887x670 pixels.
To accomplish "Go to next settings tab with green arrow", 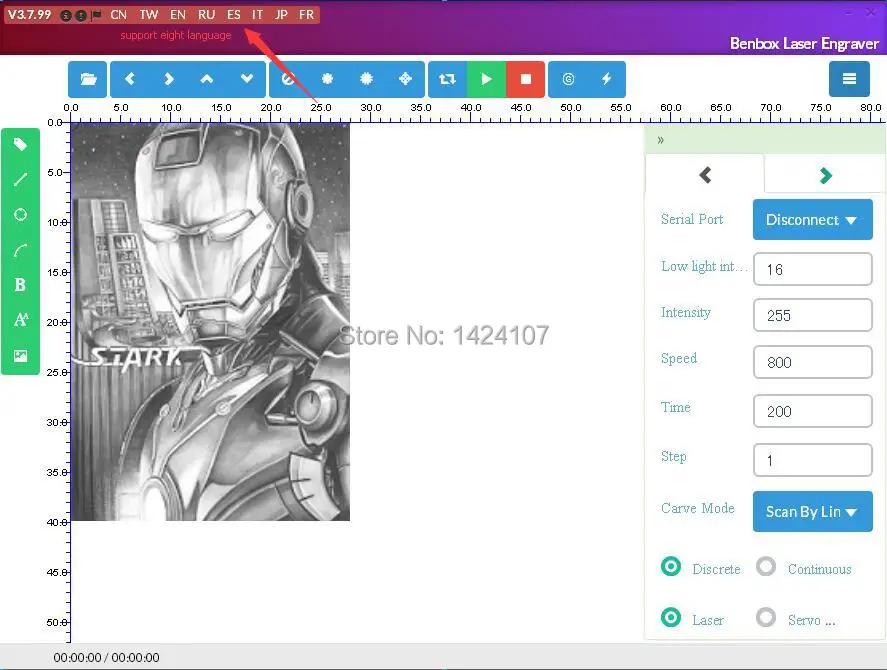I will pos(825,175).
